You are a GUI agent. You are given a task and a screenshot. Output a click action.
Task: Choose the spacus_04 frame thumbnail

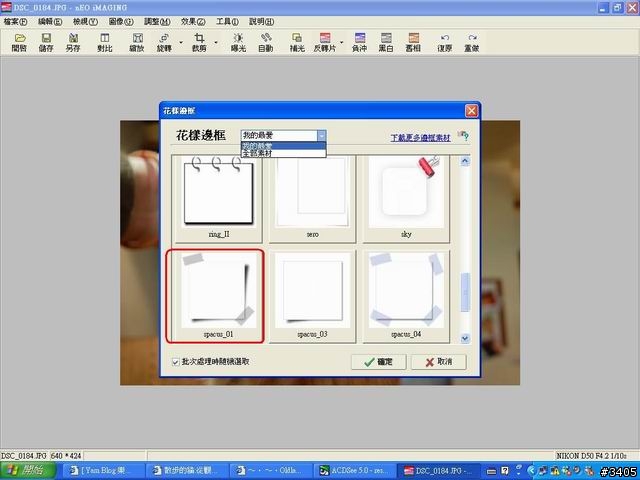[x=406, y=297]
